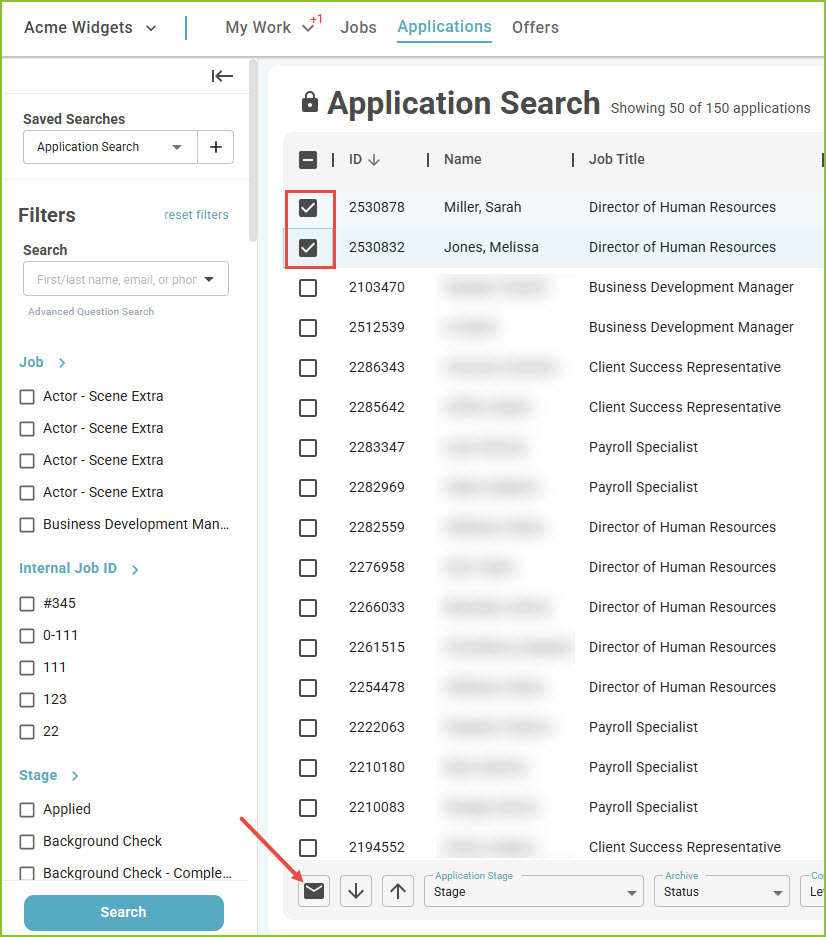Switch to the Jobs tab
This screenshot has height=937, width=826.
[x=358, y=27]
